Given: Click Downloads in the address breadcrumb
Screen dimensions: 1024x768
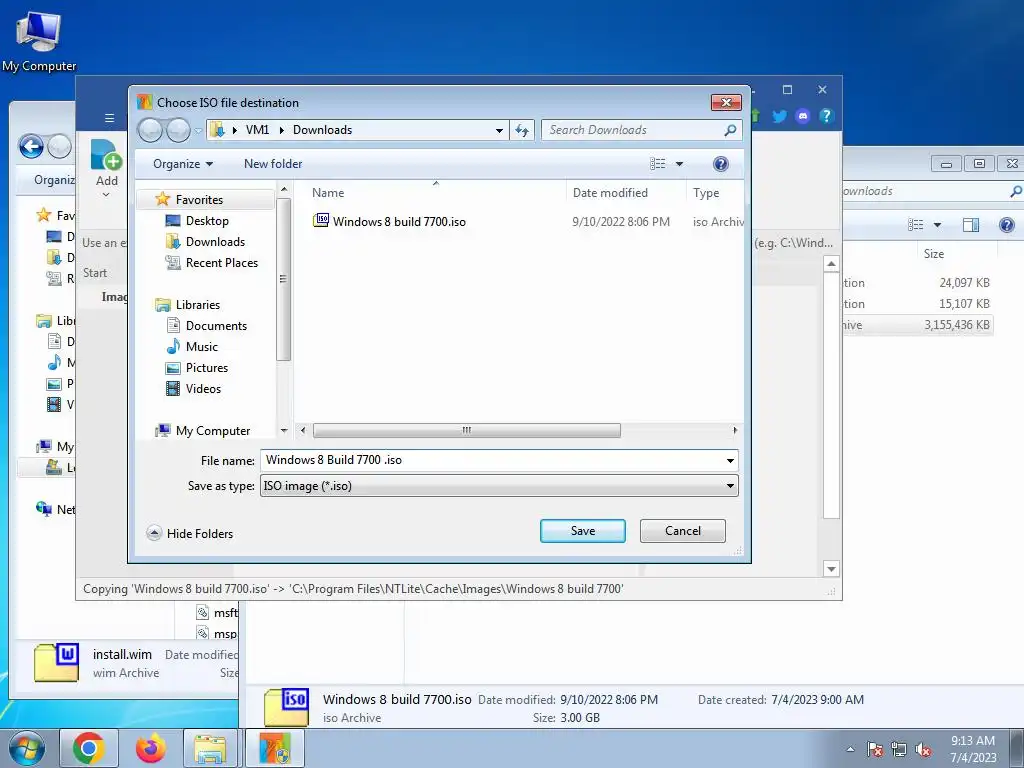Looking at the screenshot, I should click(x=322, y=130).
